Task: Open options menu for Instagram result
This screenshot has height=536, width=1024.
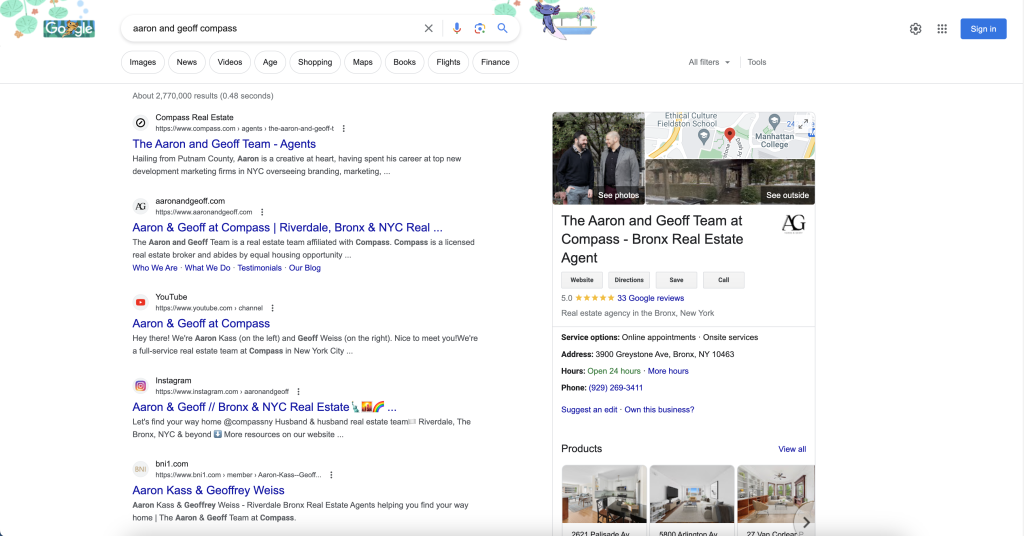Action: point(298,392)
